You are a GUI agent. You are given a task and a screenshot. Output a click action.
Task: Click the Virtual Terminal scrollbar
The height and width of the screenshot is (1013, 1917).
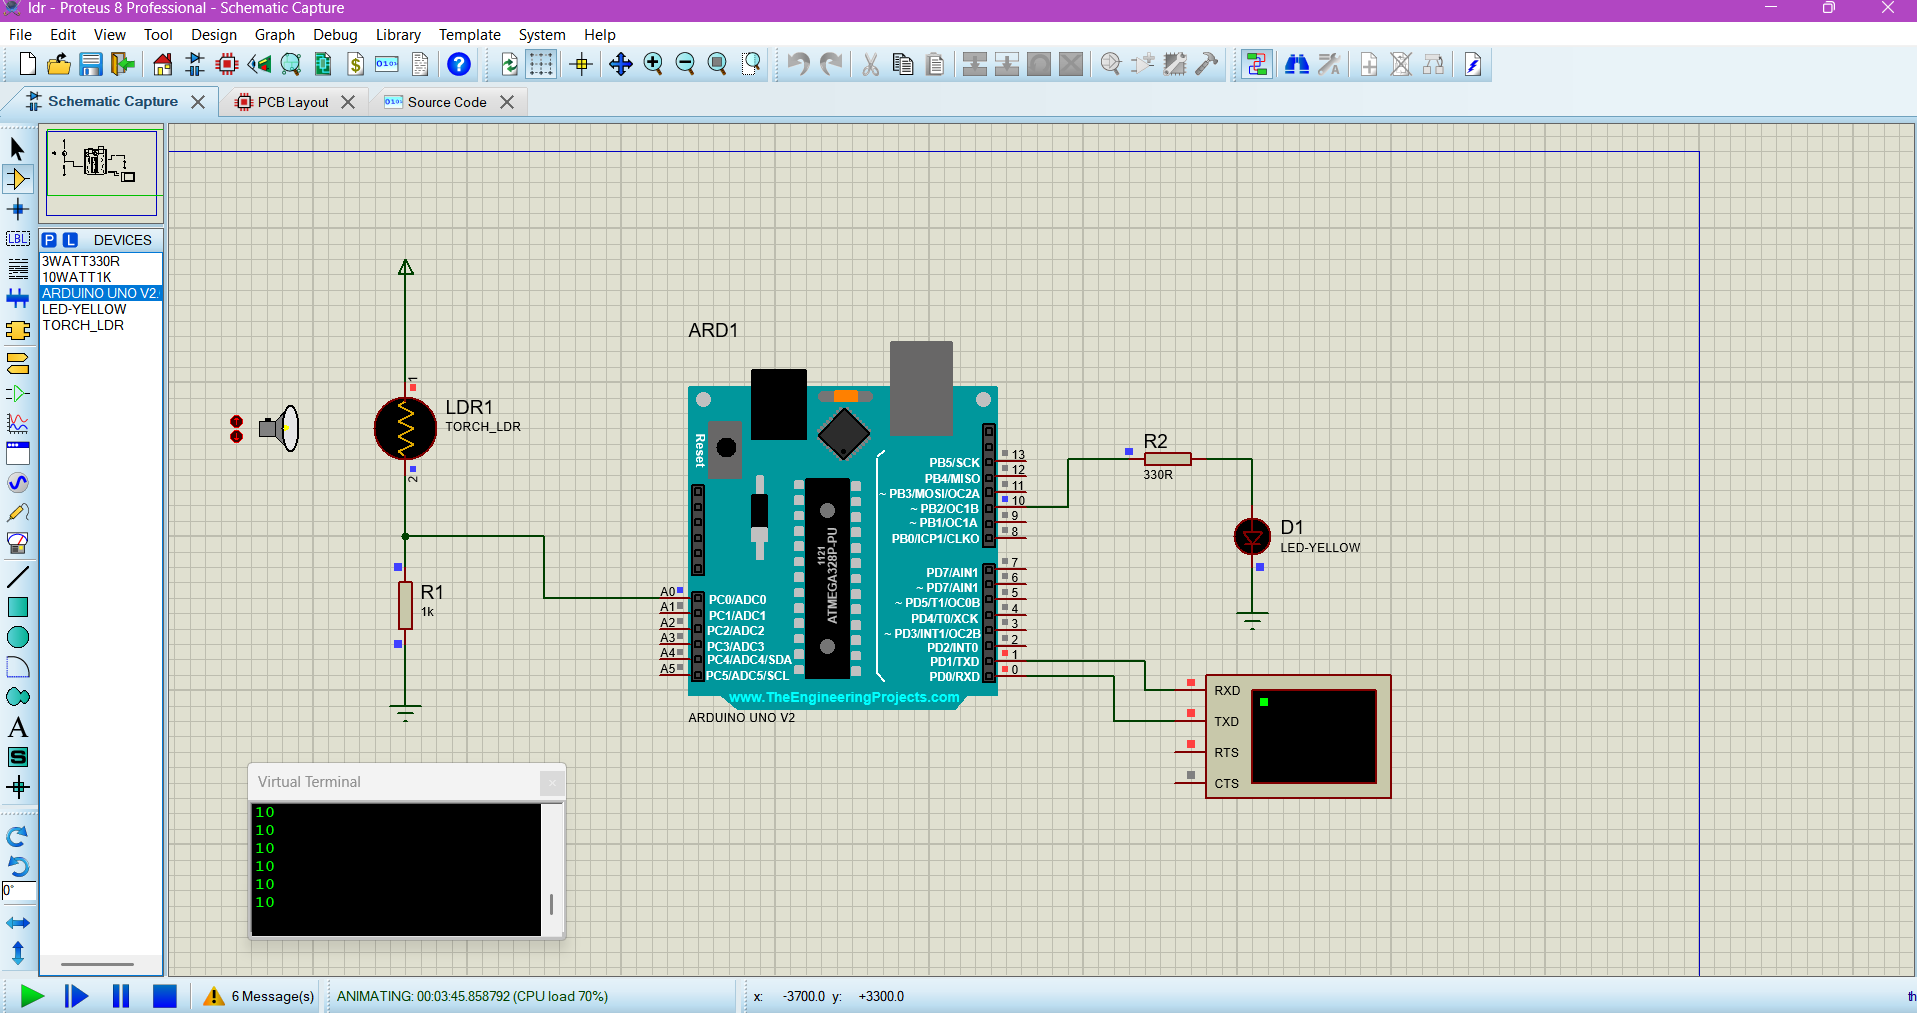[x=551, y=904]
